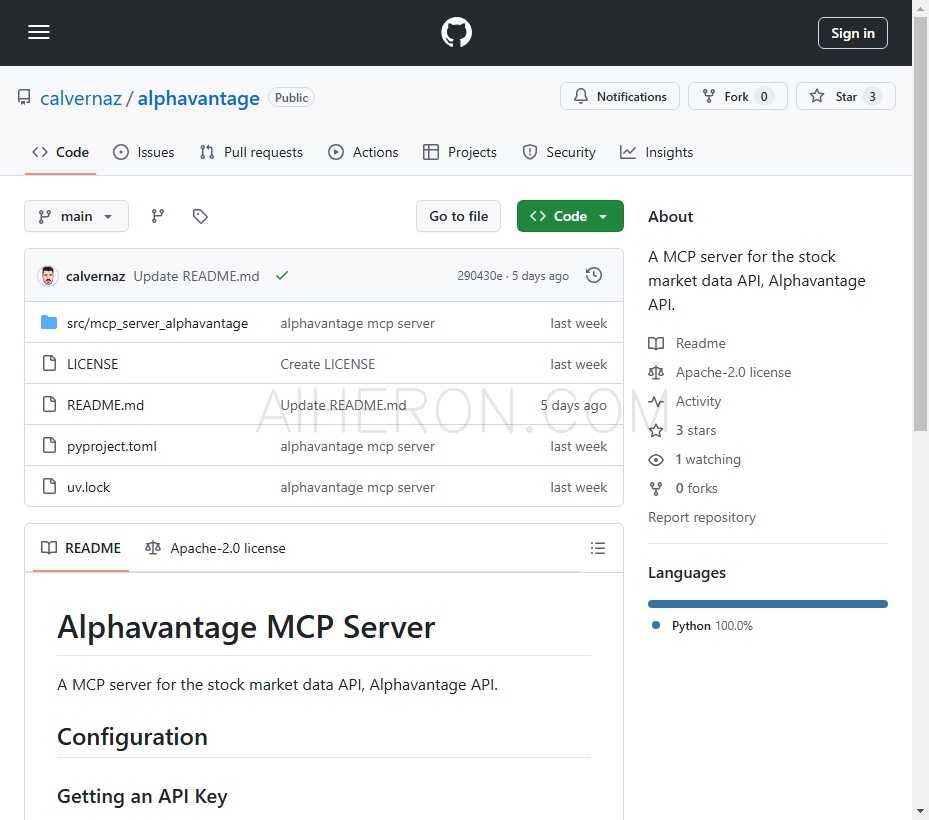The image size is (929, 820).
Task: Click the Fork count badge 0
Action: [x=764, y=97]
